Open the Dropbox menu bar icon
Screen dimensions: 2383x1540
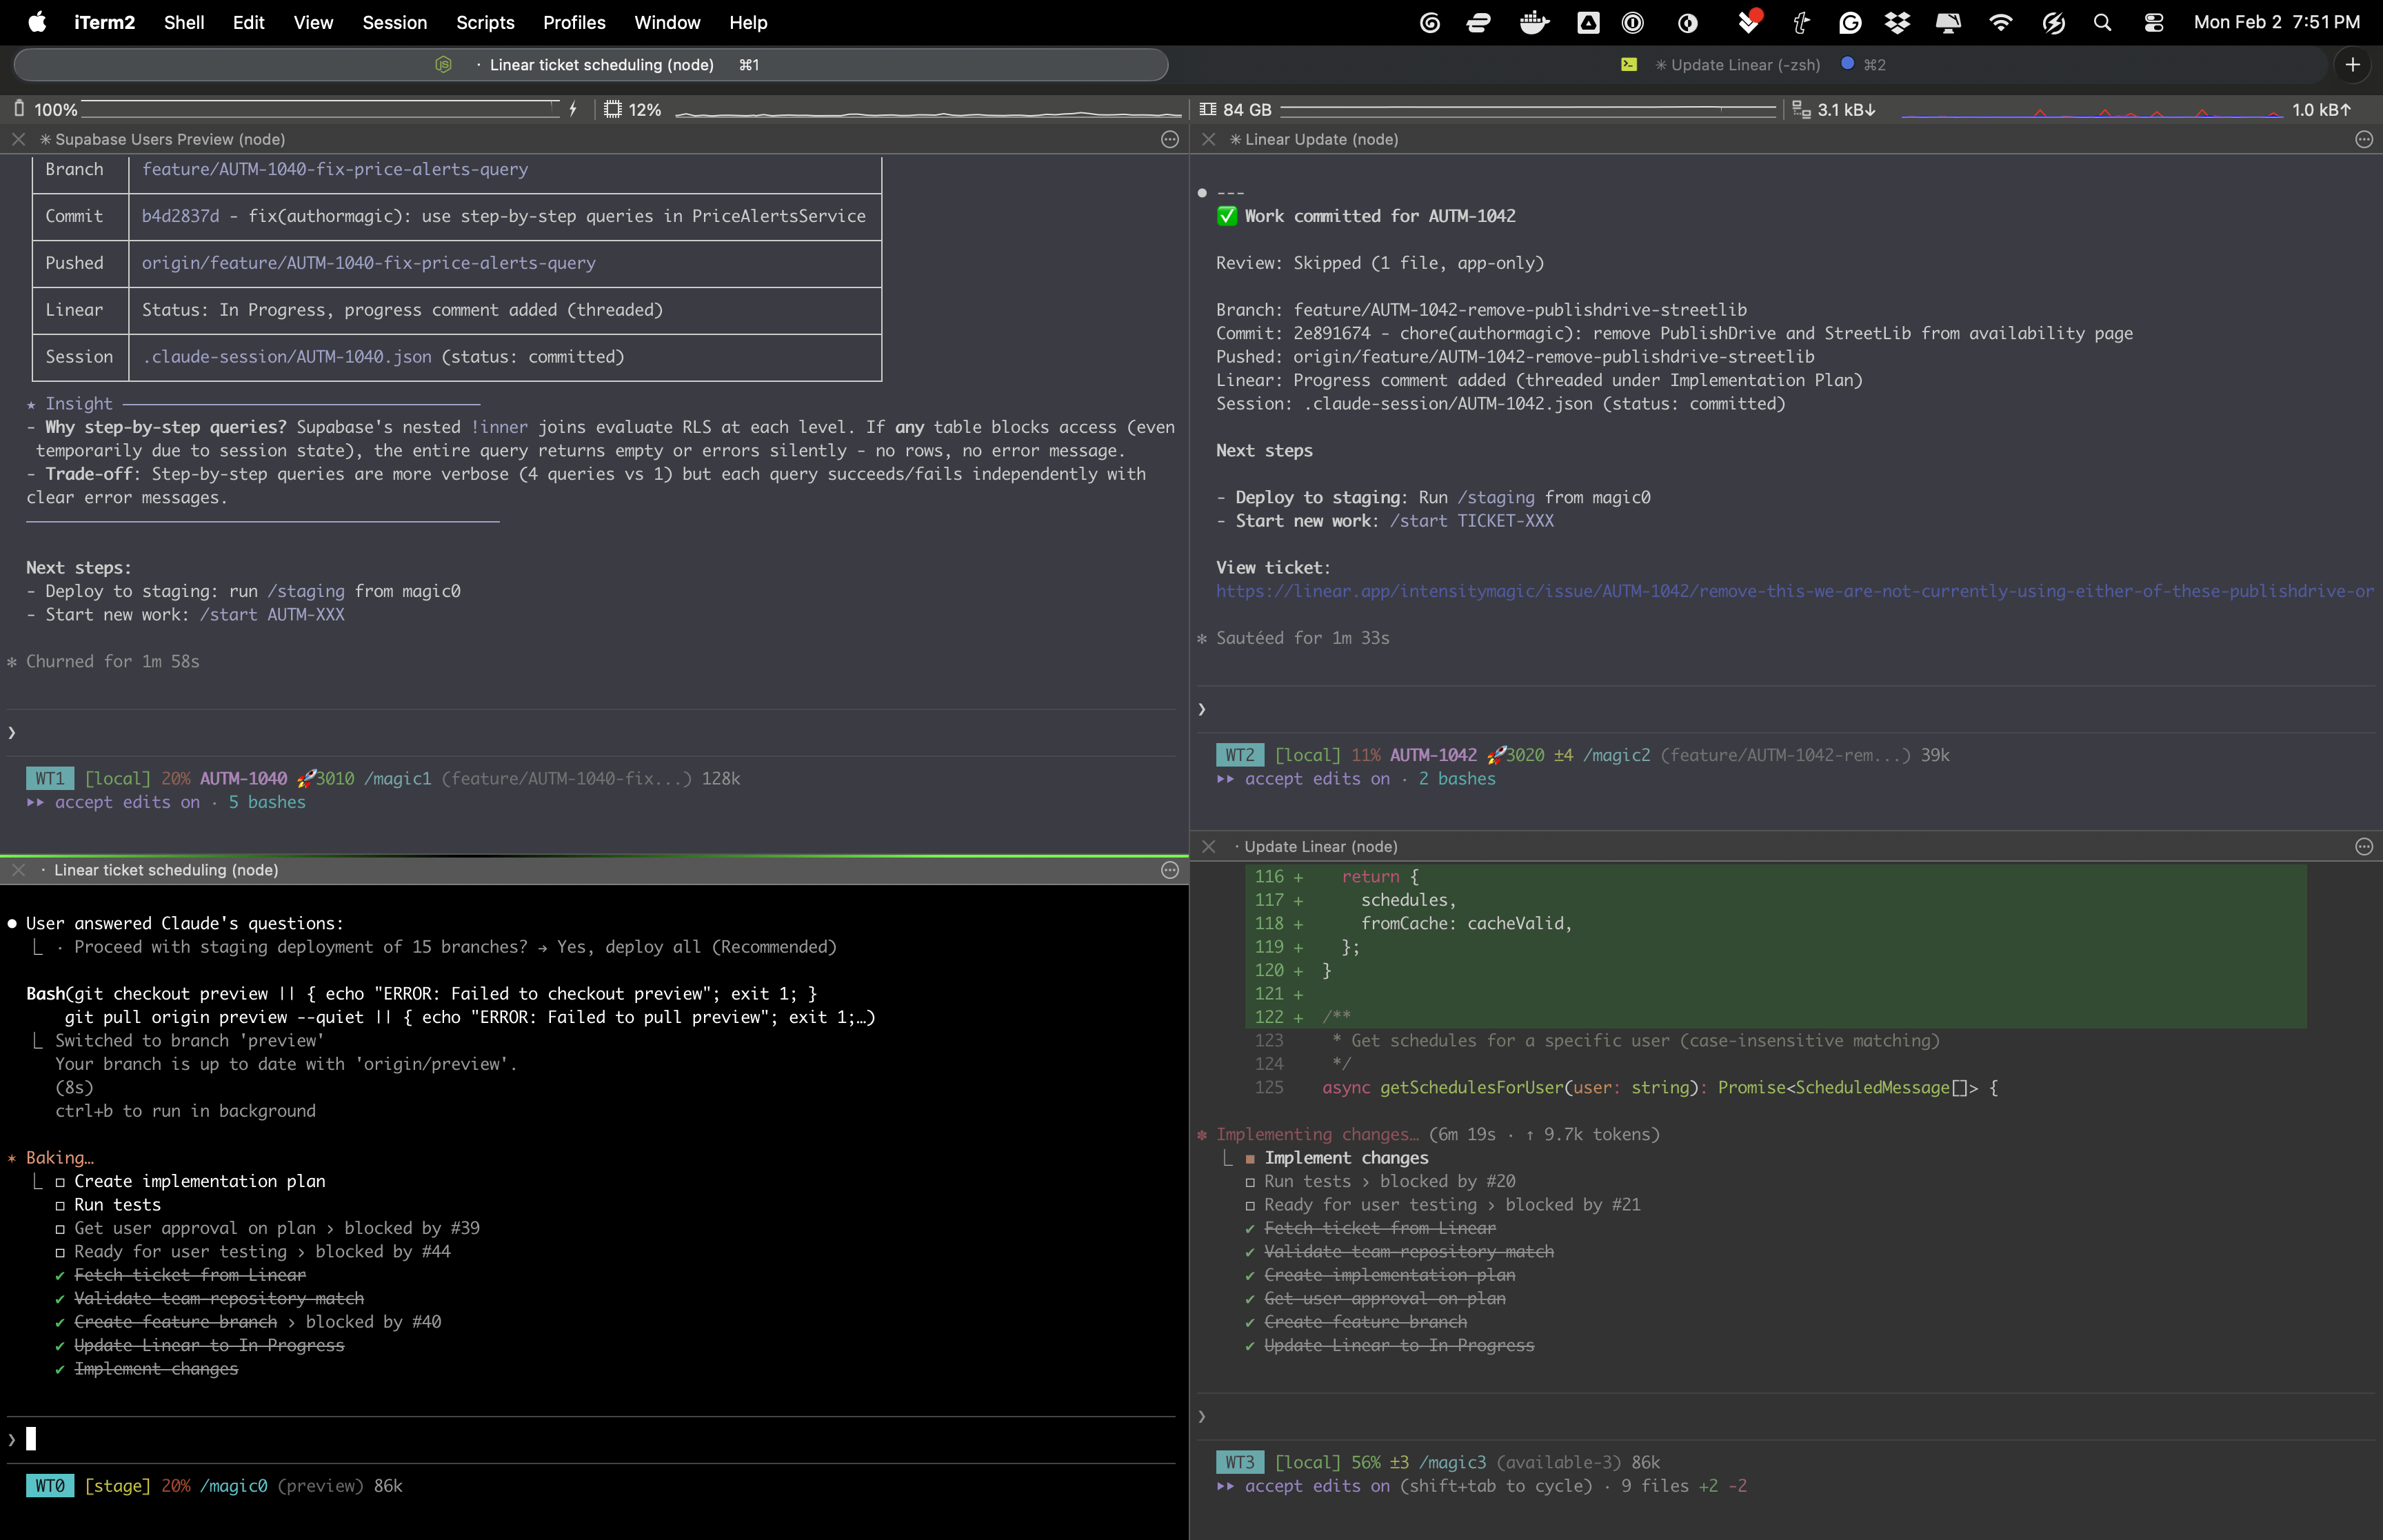(1897, 22)
